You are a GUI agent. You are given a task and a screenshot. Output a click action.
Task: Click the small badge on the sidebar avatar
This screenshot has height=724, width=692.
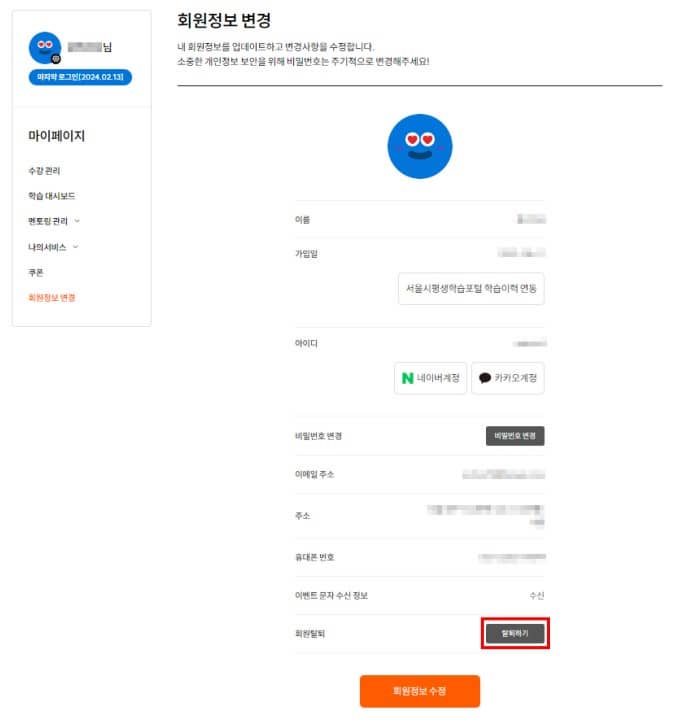pos(56,59)
